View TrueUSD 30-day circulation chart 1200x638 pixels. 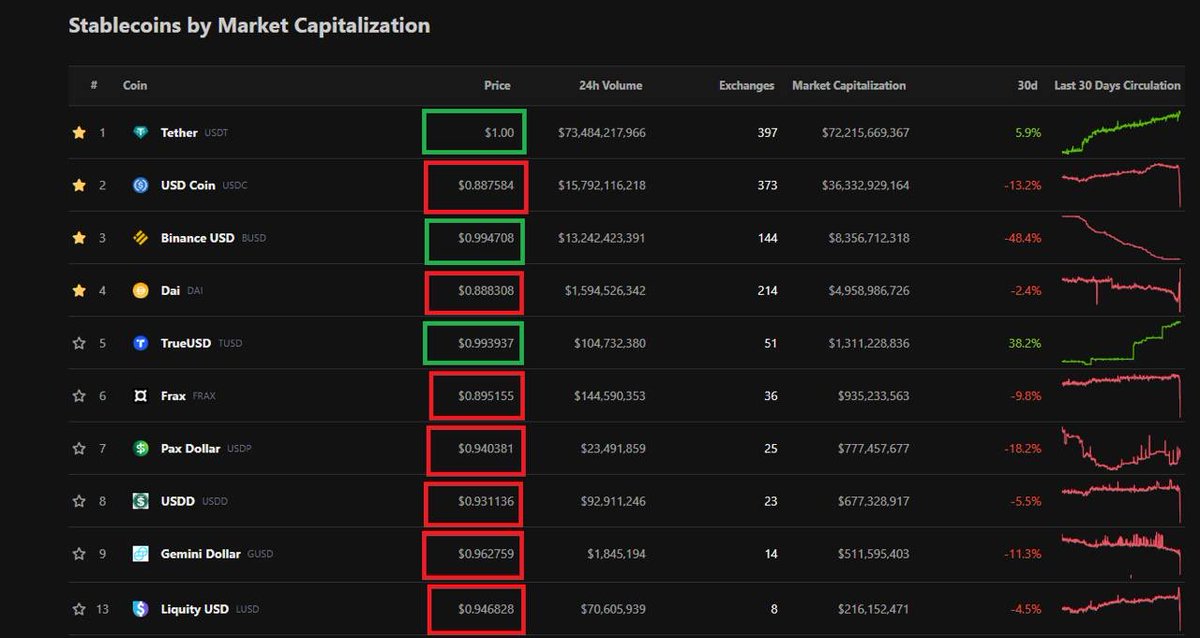(1121, 342)
